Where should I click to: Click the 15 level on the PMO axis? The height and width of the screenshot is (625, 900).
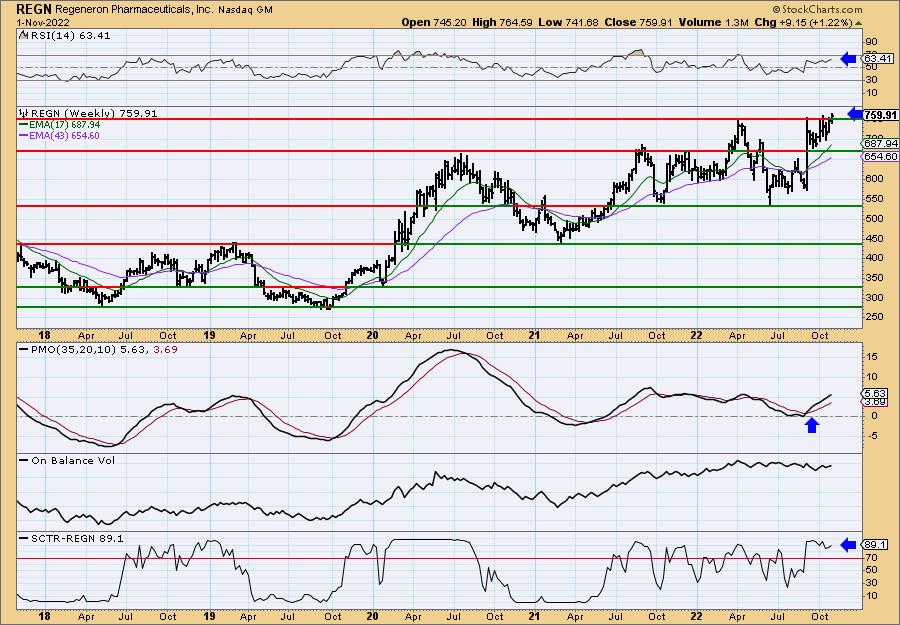pos(871,357)
